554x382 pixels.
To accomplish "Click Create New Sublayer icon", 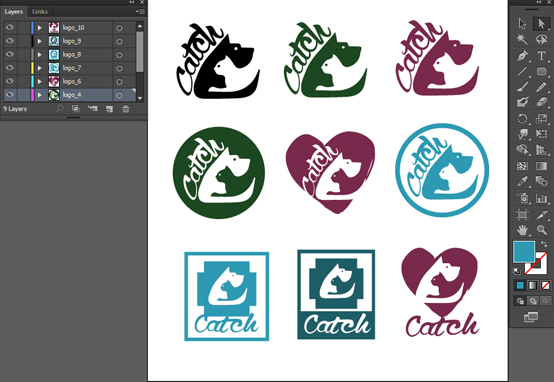I will (x=93, y=109).
